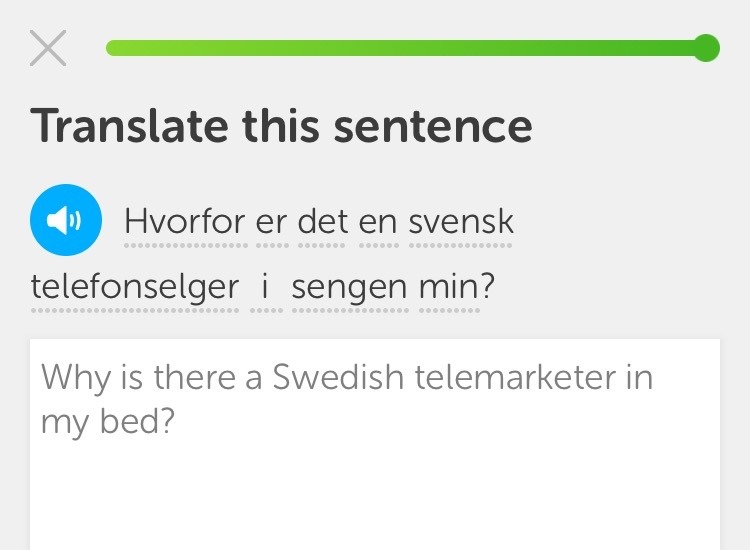The image size is (750, 550).
Task: Show the hint for the word "Hvorfor"
Action: pos(186,221)
